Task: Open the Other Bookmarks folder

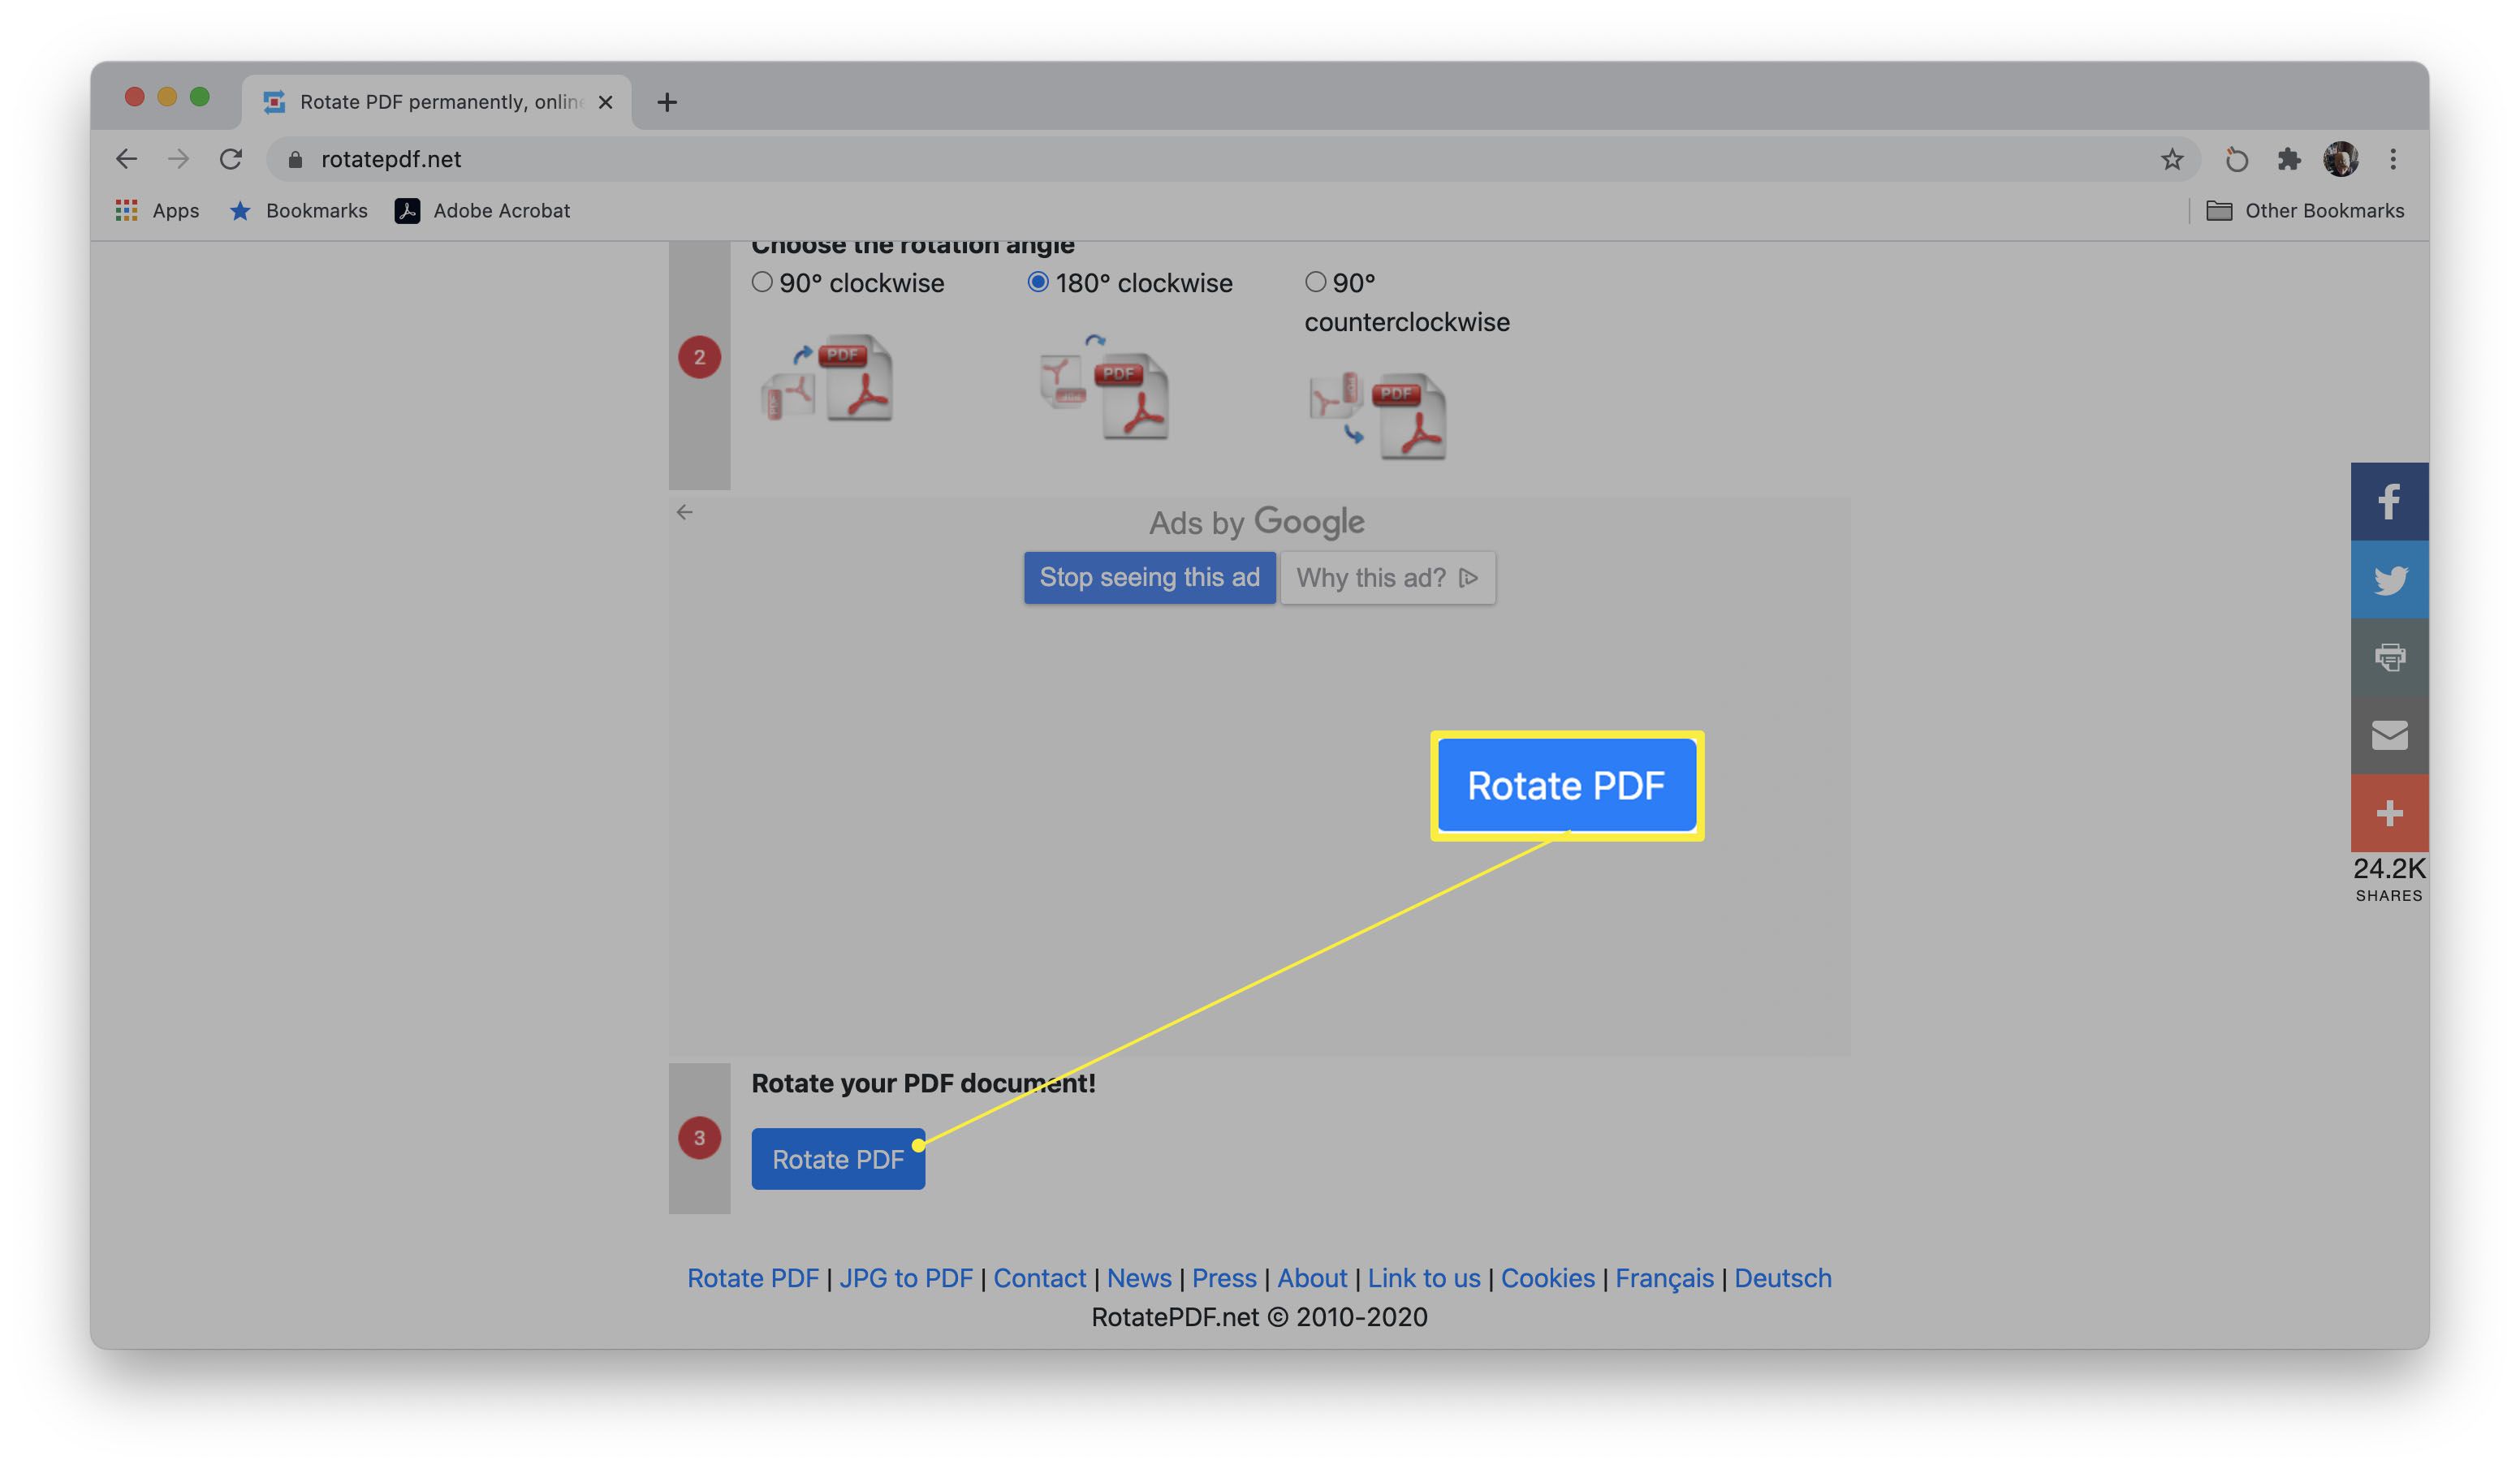Action: click(x=2305, y=211)
